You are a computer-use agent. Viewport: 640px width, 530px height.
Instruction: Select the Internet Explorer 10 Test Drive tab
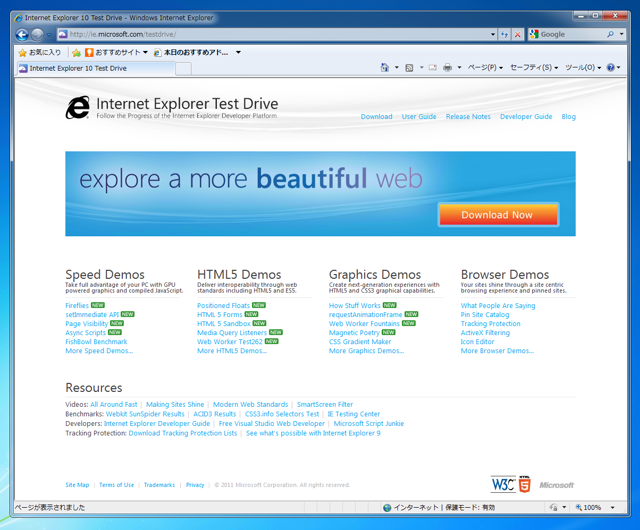click(x=96, y=68)
